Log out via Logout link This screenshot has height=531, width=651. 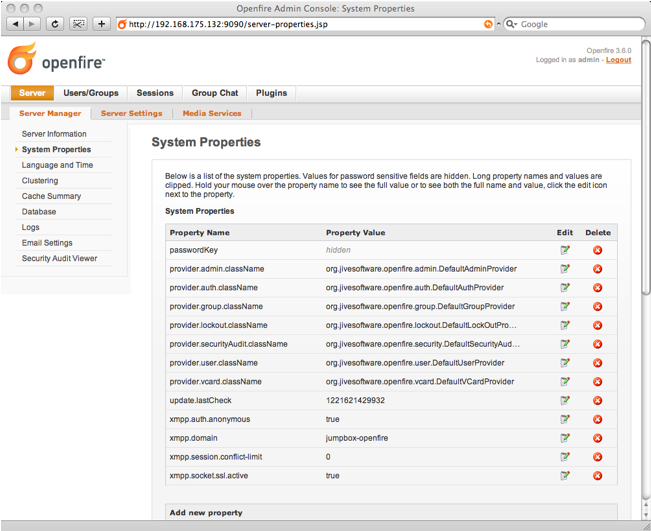618,60
